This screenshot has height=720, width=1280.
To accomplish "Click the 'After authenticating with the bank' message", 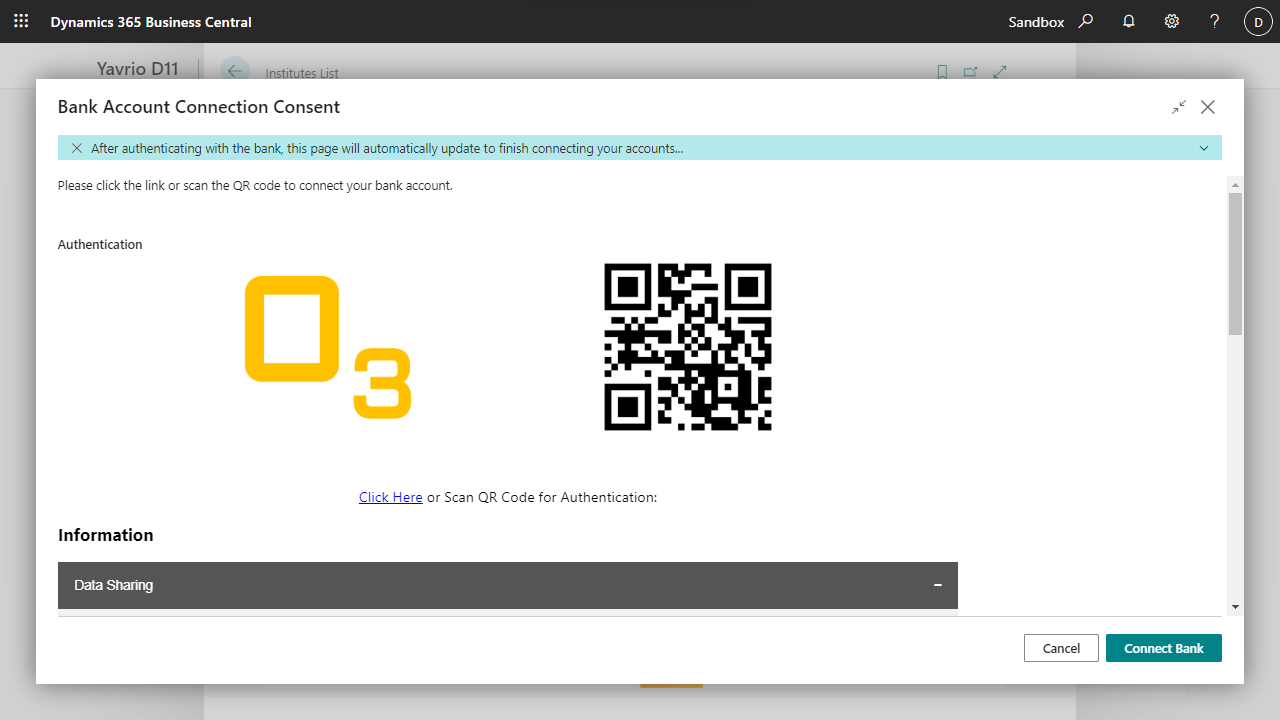I will point(387,148).
